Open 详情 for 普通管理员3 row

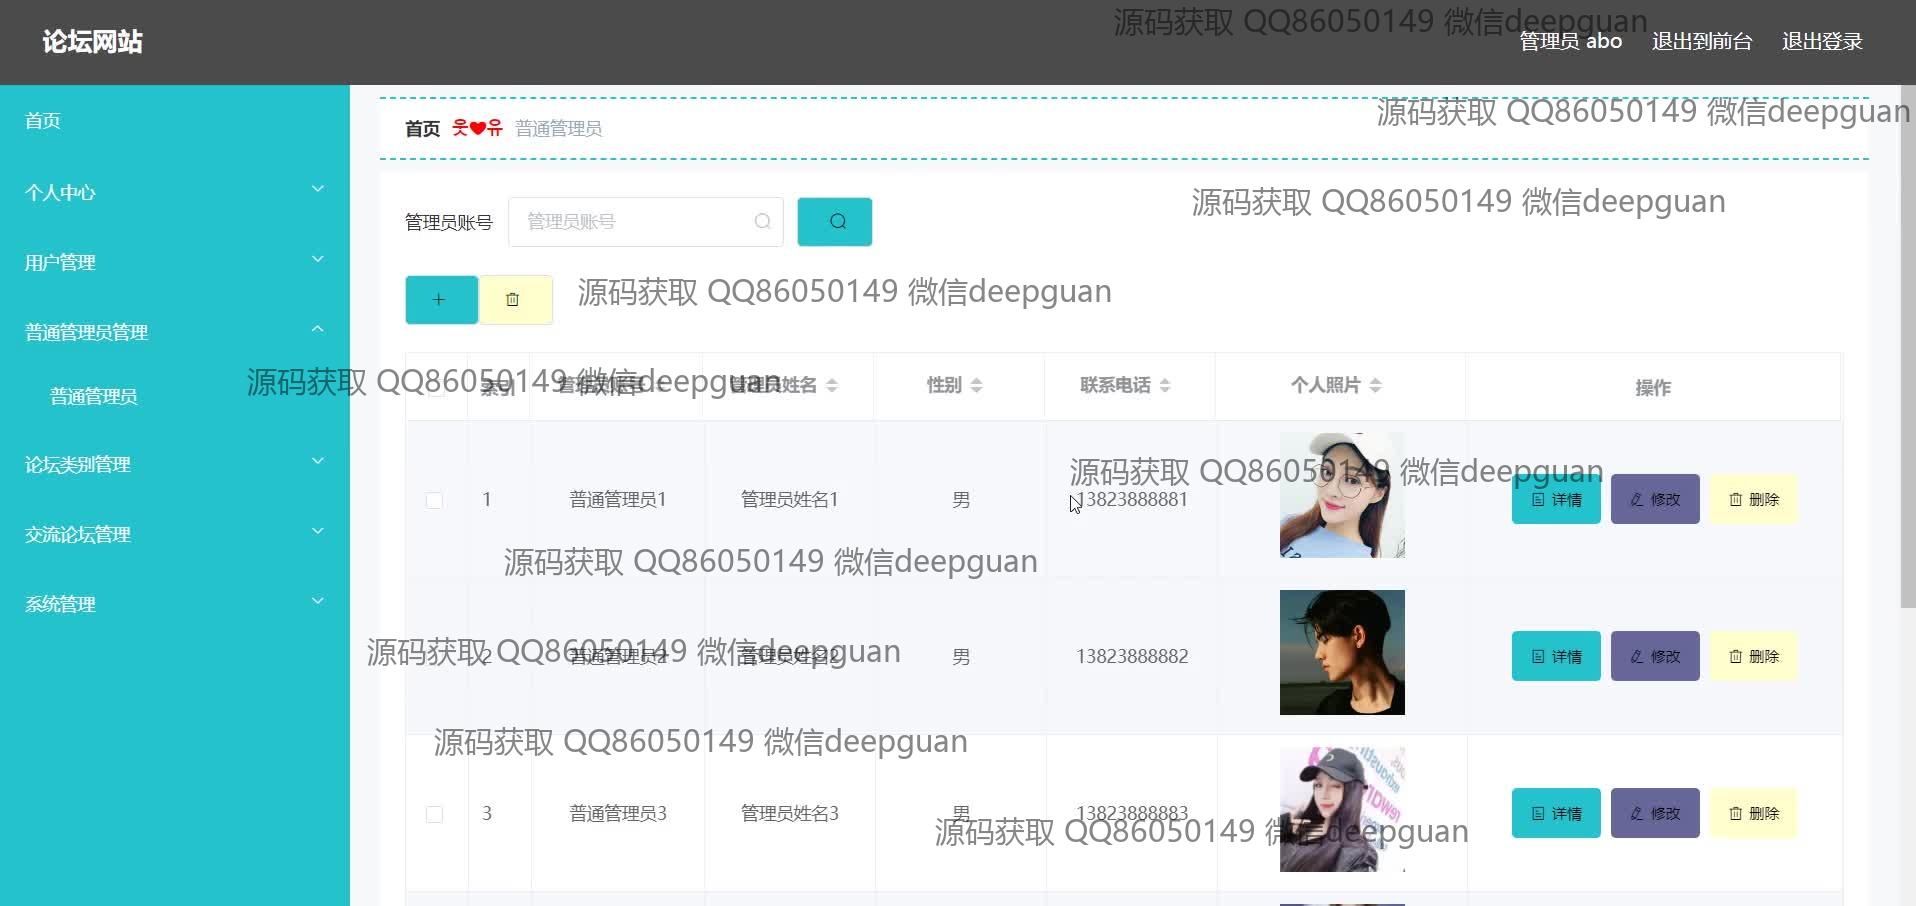(1556, 813)
